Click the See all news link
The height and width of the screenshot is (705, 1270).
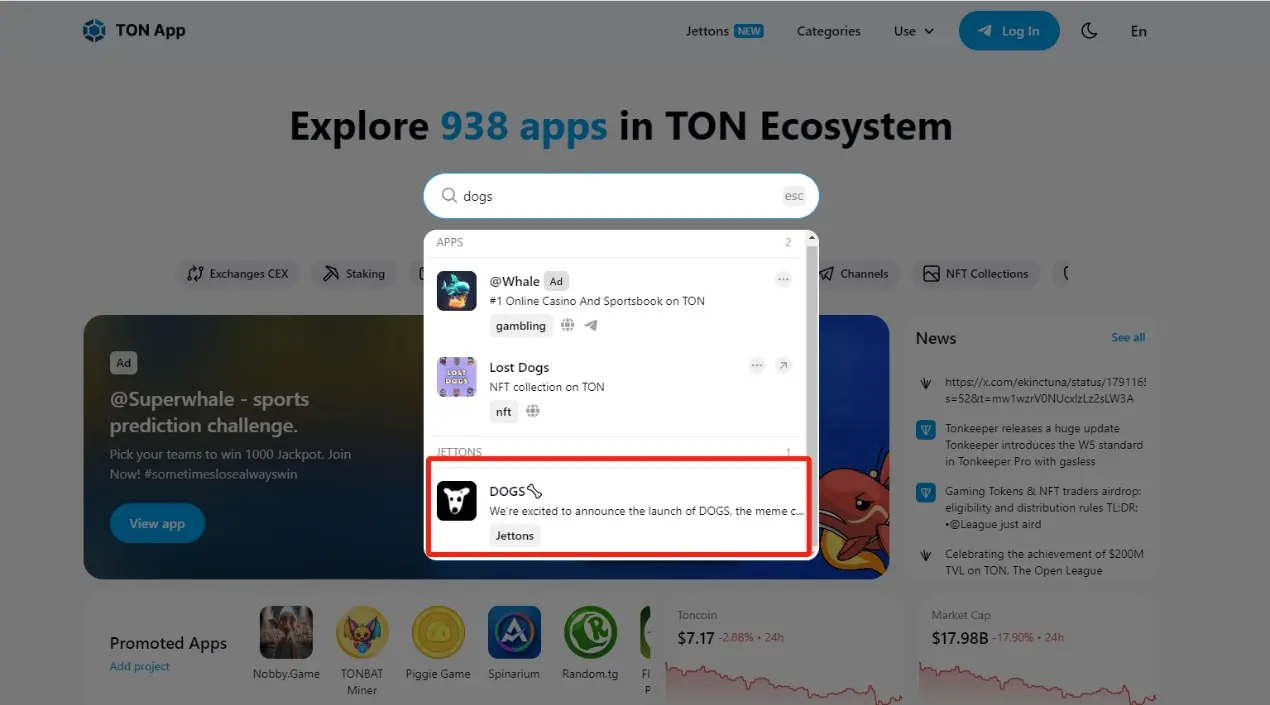(1127, 338)
